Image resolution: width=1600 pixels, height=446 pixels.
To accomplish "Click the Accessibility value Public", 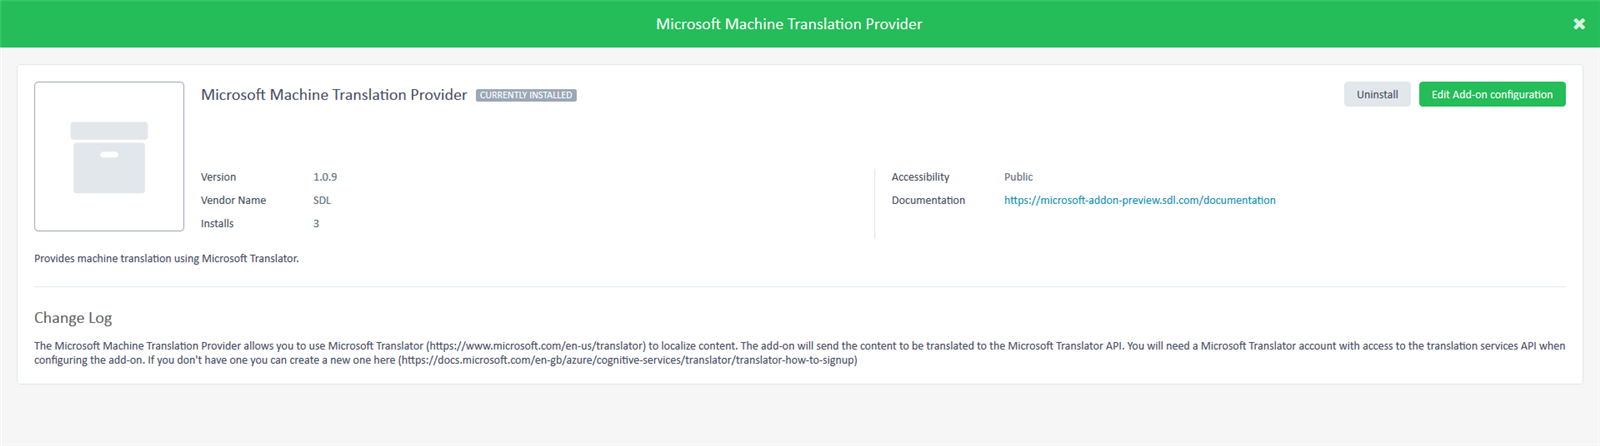I will click(x=1018, y=177).
